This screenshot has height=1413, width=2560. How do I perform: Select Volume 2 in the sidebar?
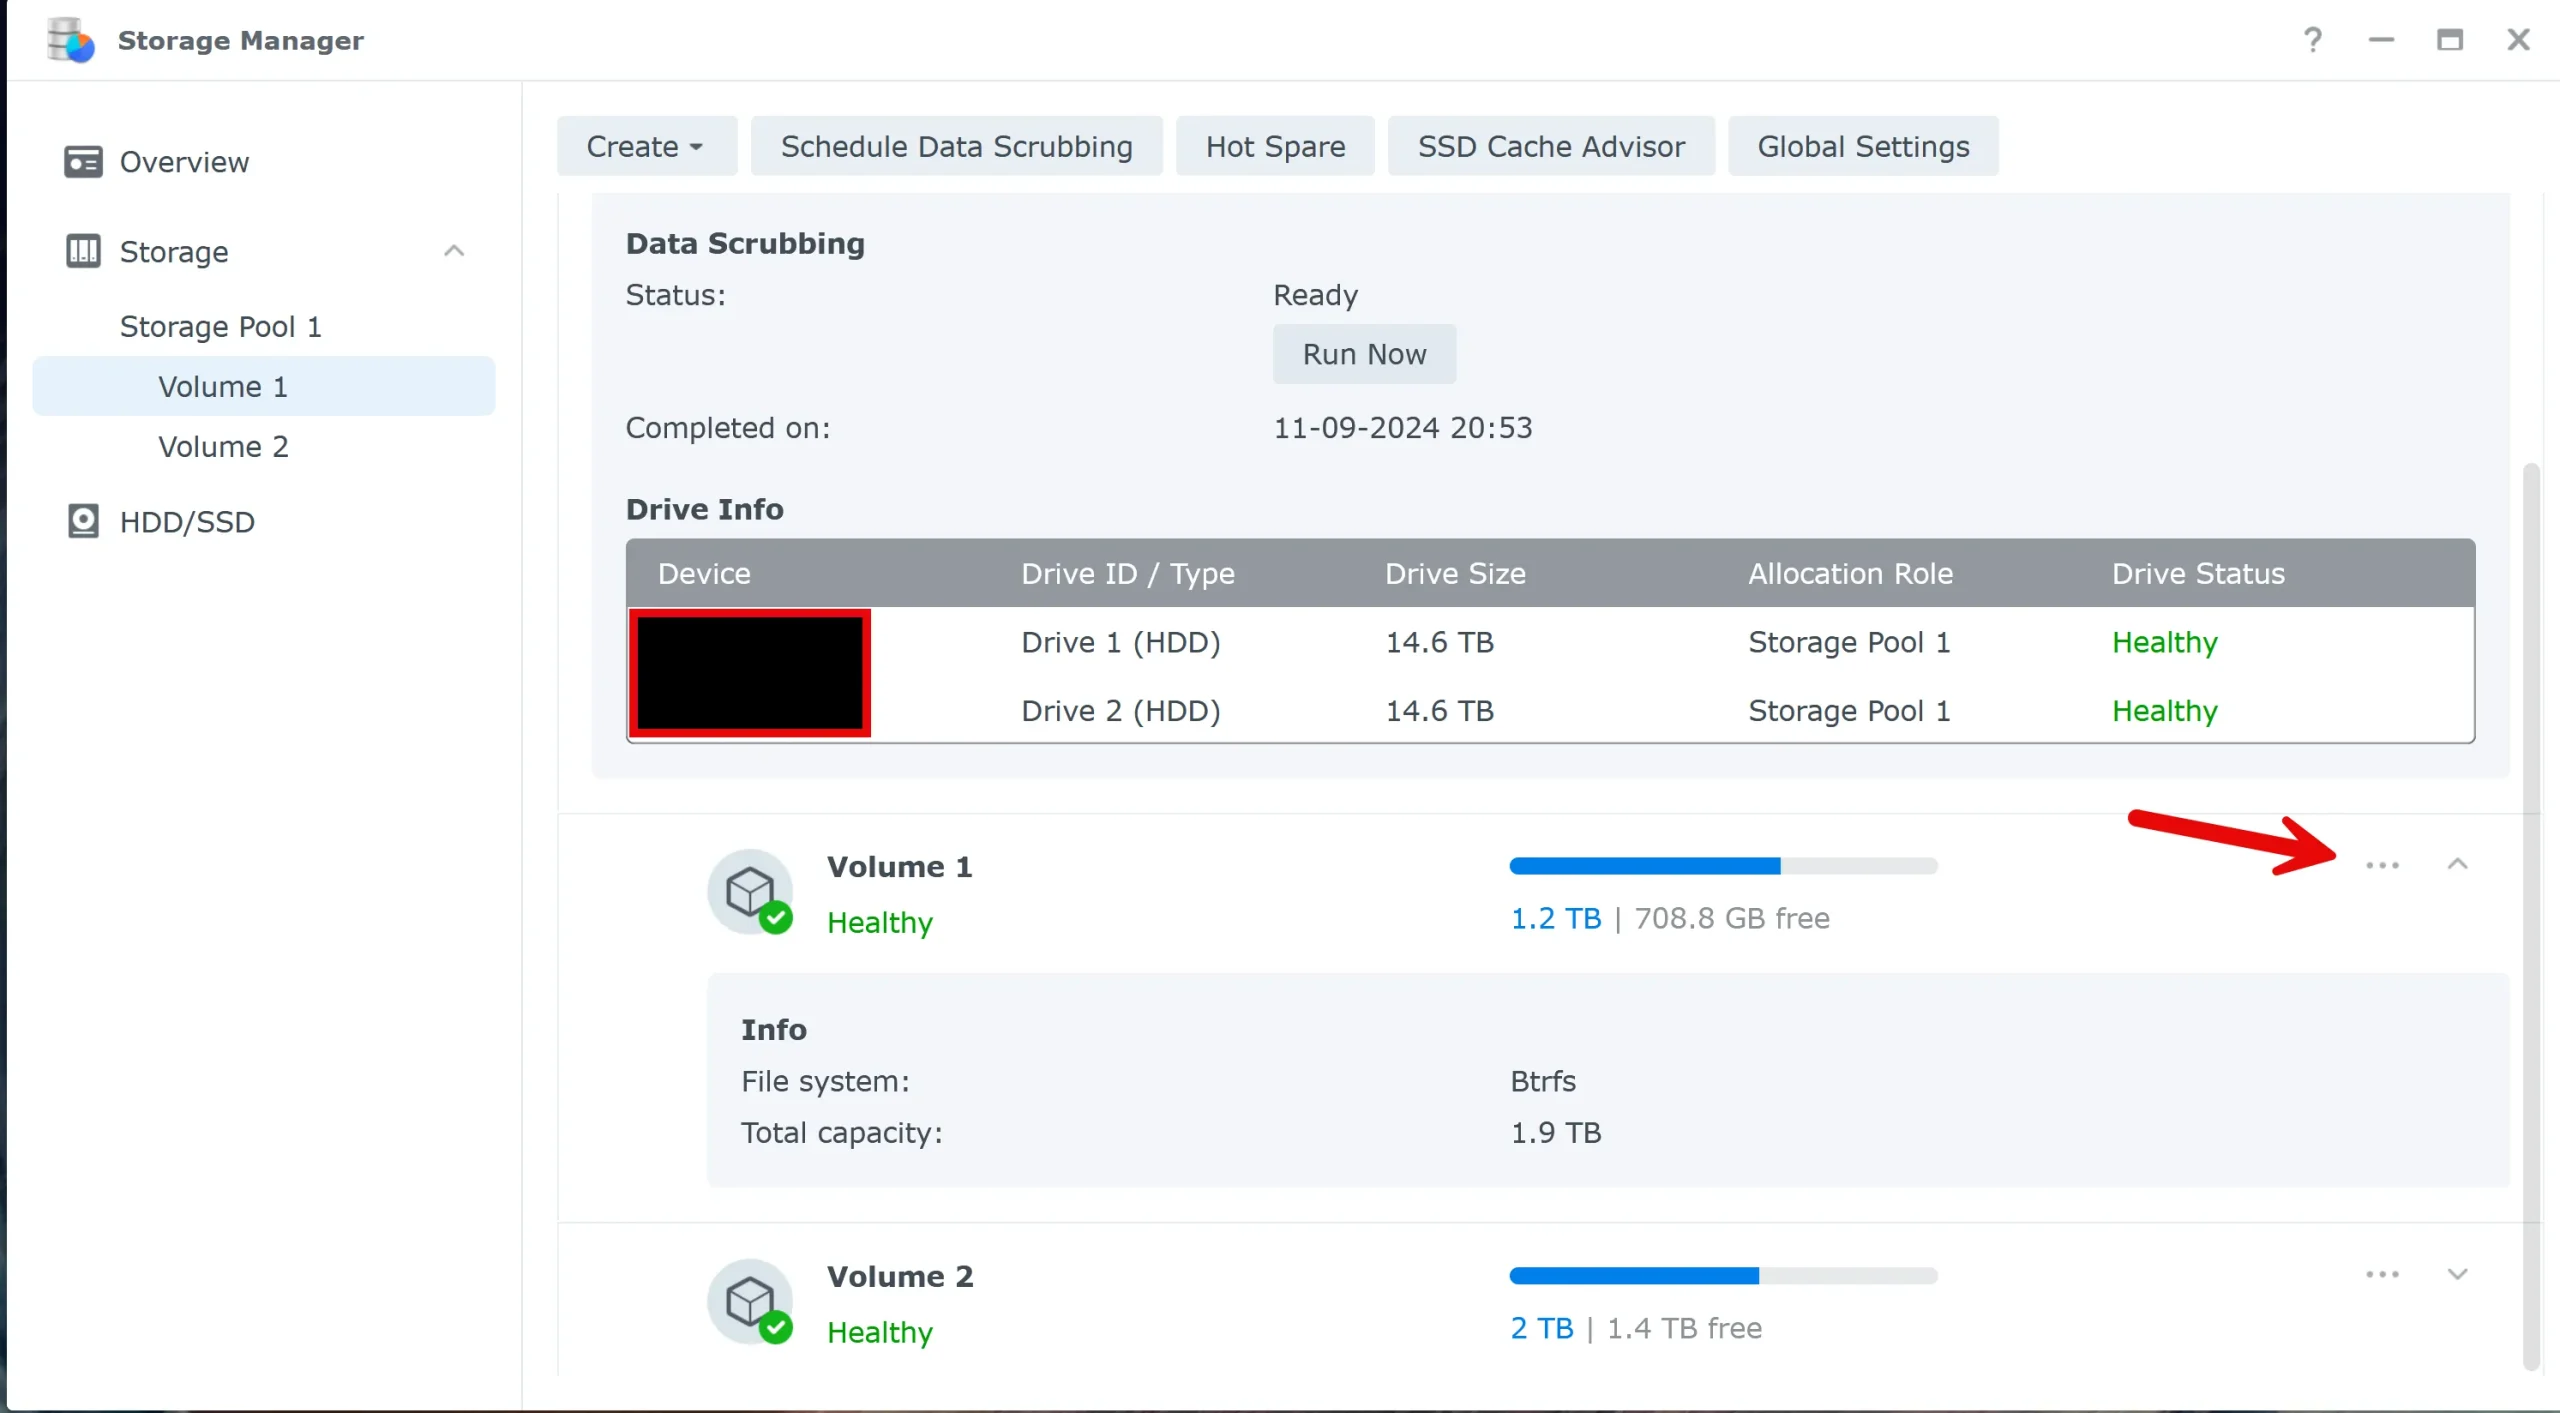point(223,446)
